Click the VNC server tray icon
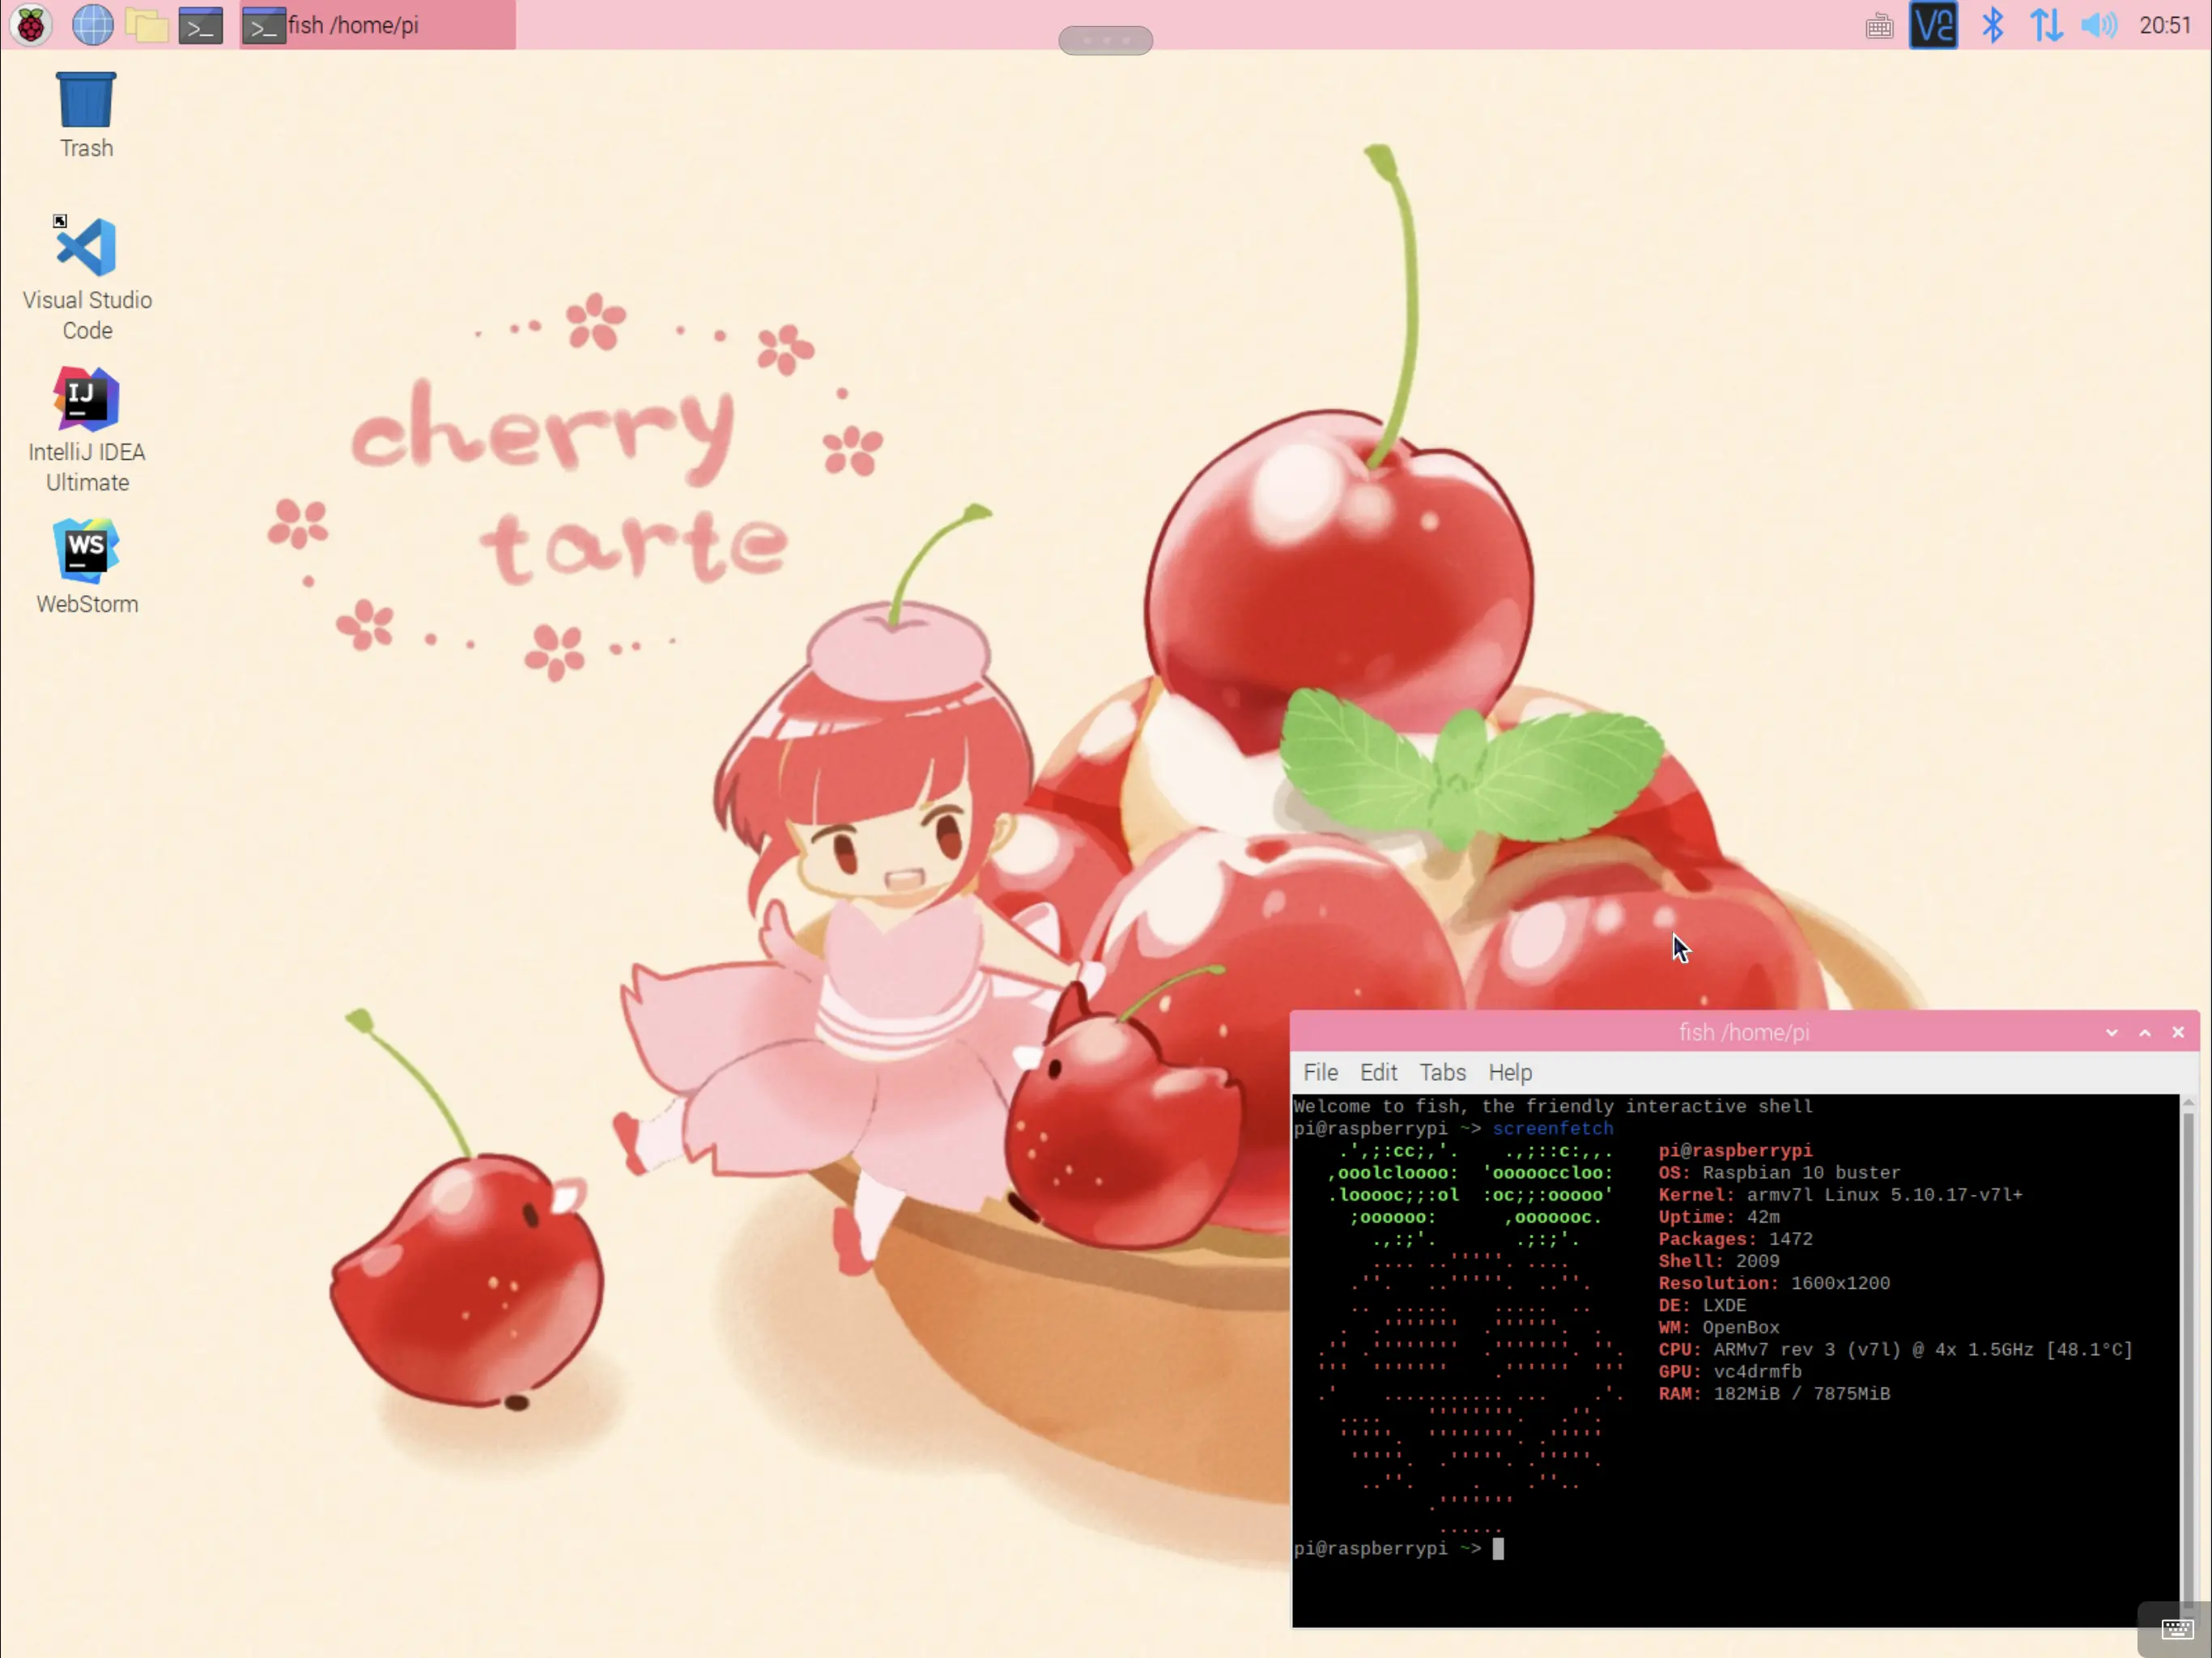2212x1658 pixels. [x=1933, y=25]
